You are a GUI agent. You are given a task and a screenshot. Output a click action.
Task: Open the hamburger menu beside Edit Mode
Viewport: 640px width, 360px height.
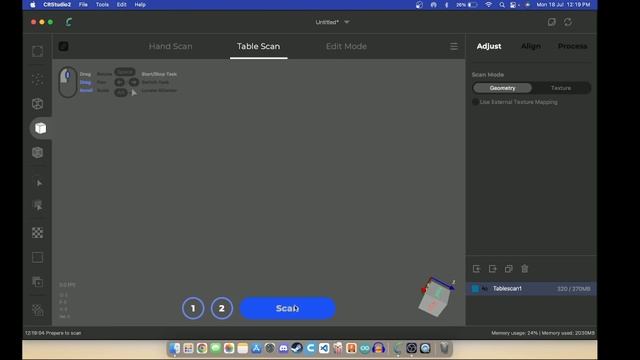(x=453, y=47)
